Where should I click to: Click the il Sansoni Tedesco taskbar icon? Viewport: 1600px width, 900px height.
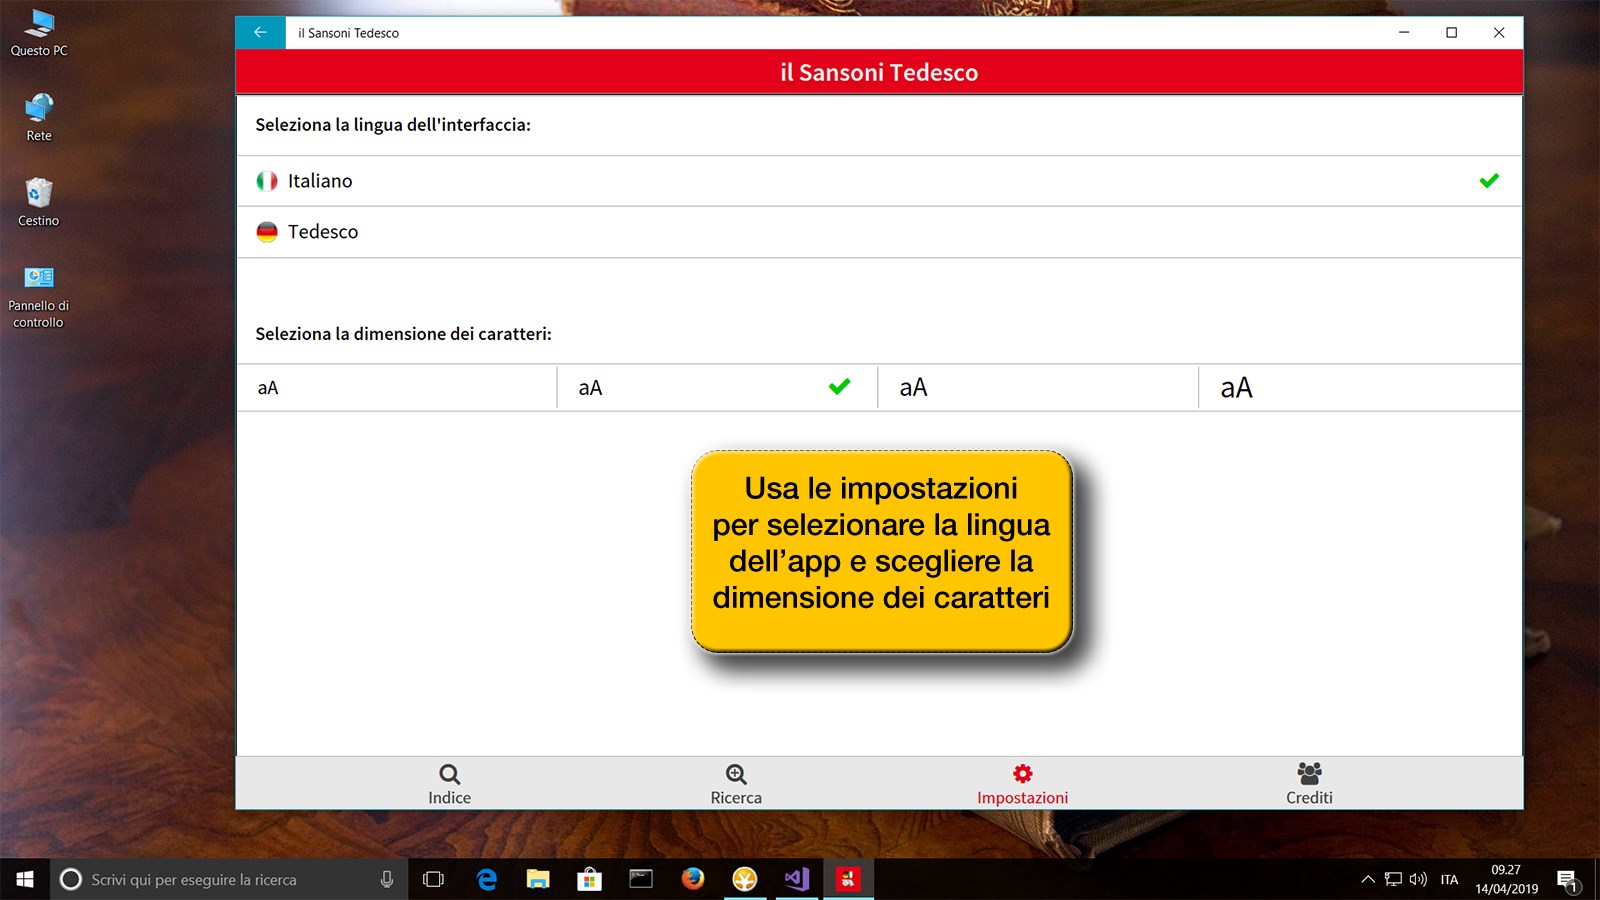[848, 879]
